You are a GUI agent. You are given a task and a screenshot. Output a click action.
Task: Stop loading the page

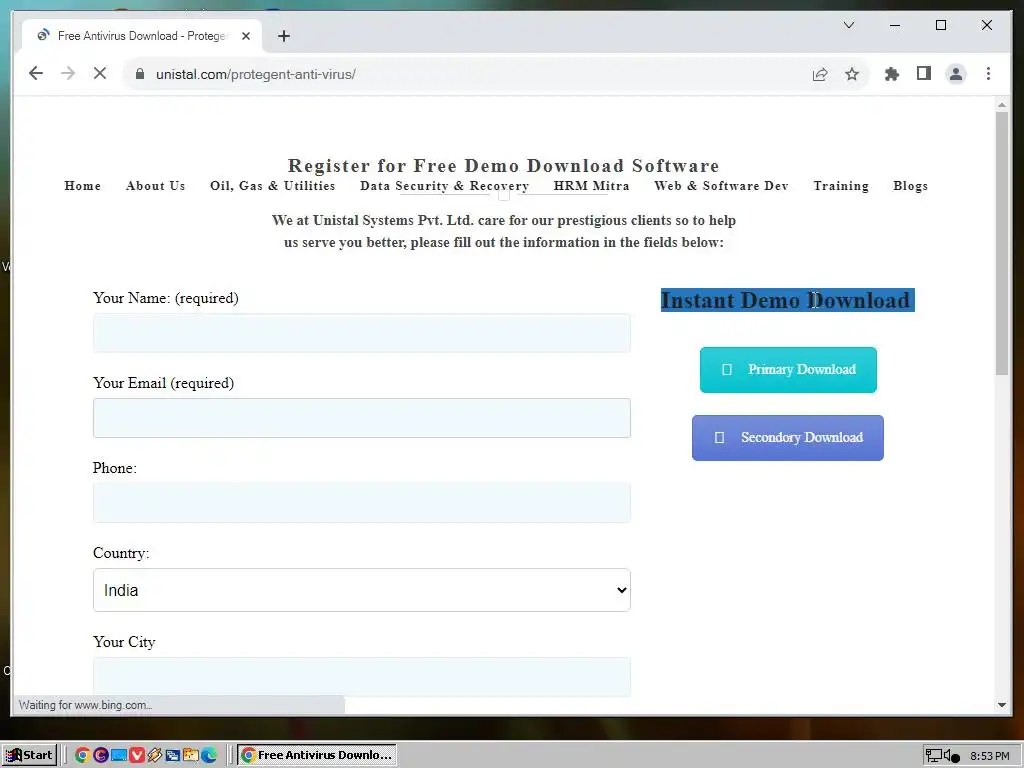click(100, 74)
